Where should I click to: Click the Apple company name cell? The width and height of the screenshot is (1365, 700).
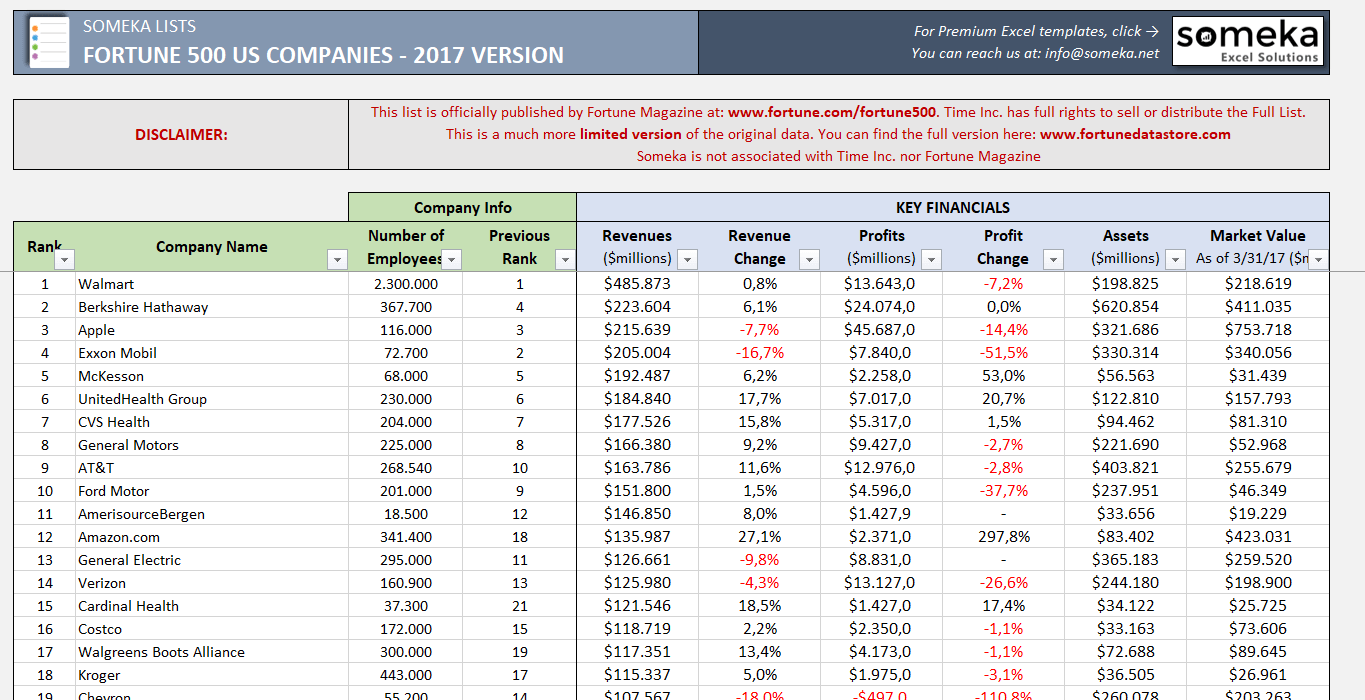click(212, 330)
